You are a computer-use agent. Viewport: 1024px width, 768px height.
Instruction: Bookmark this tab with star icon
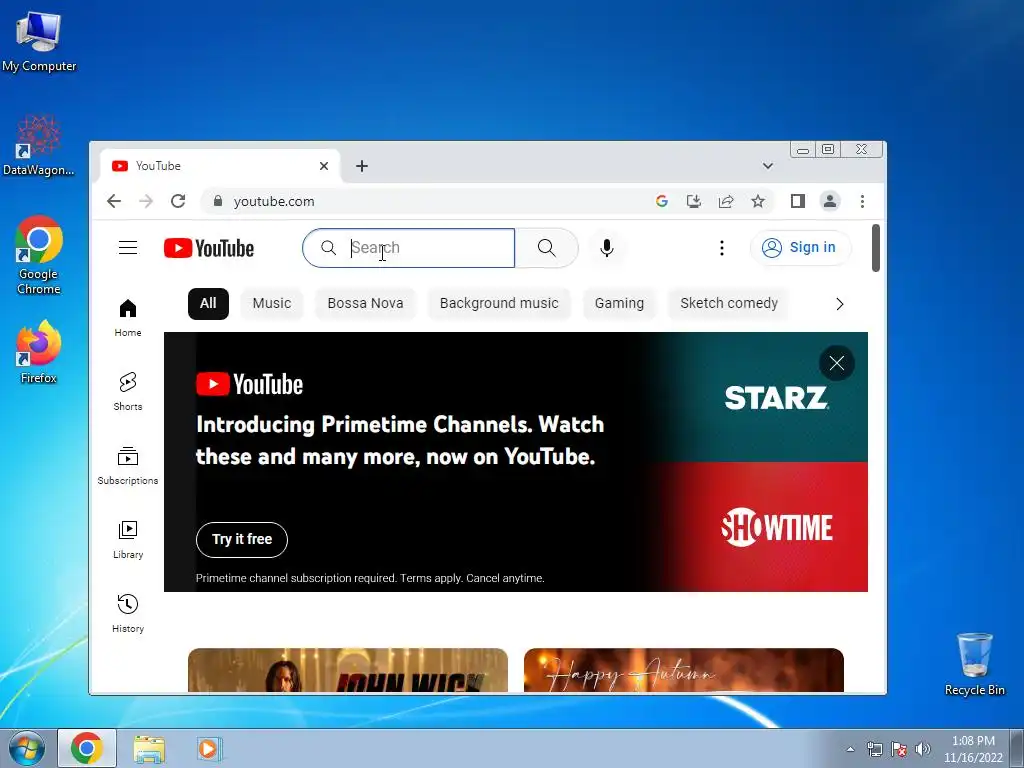(x=758, y=201)
